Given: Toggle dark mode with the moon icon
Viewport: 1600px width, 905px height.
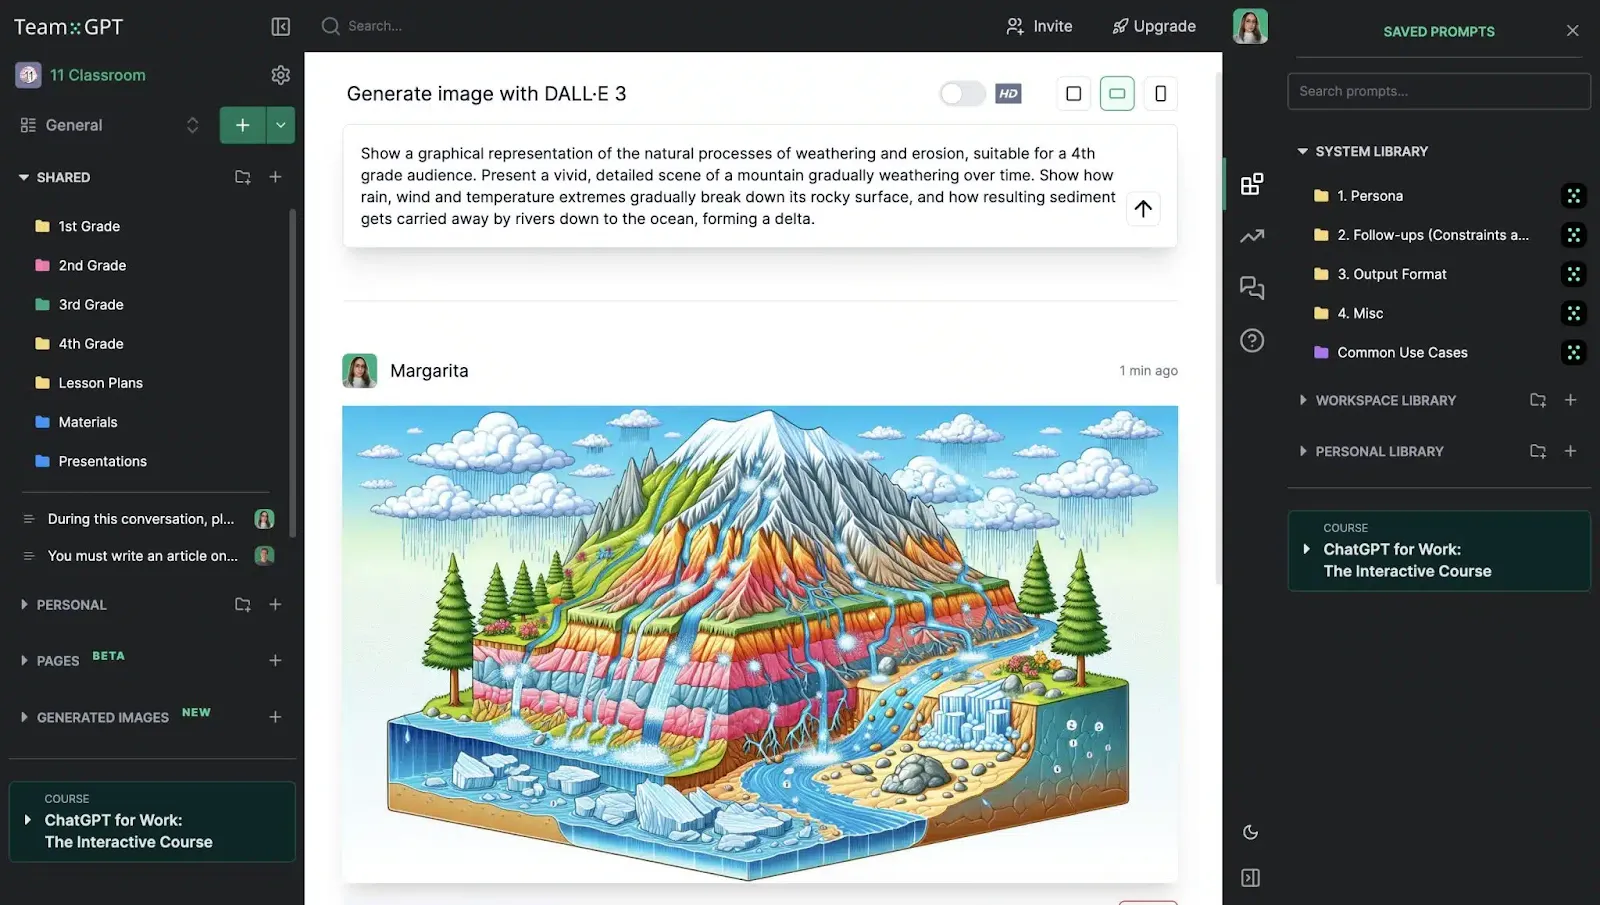Looking at the screenshot, I should click(1252, 831).
